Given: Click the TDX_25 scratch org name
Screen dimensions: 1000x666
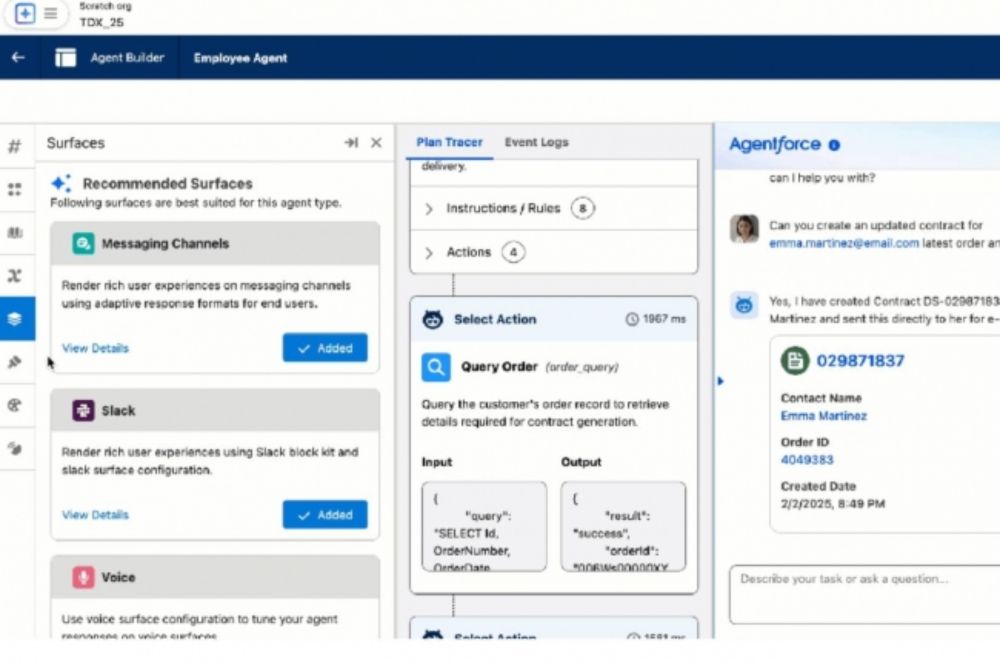Looking at the screenshot, I should coord(101,22).
